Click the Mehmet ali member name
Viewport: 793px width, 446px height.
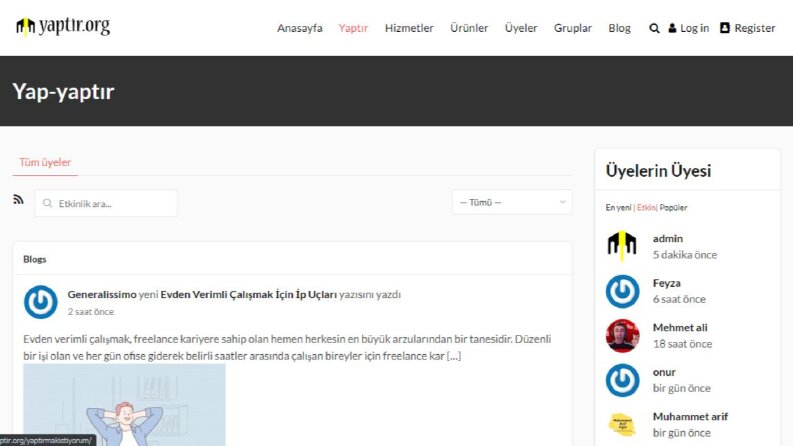680,327
